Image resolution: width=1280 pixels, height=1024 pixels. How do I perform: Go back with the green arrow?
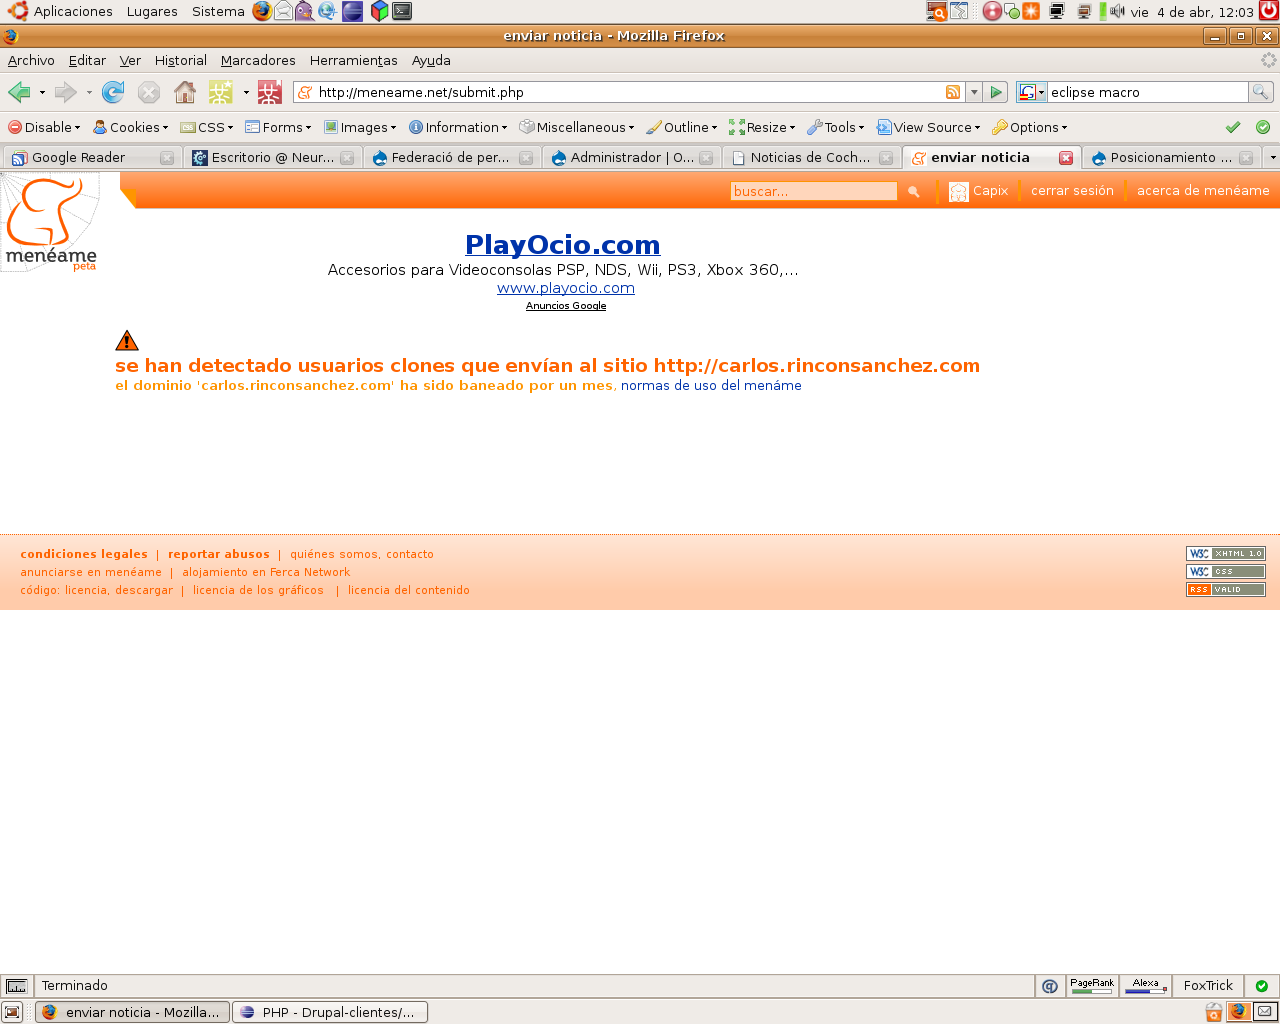19,92
